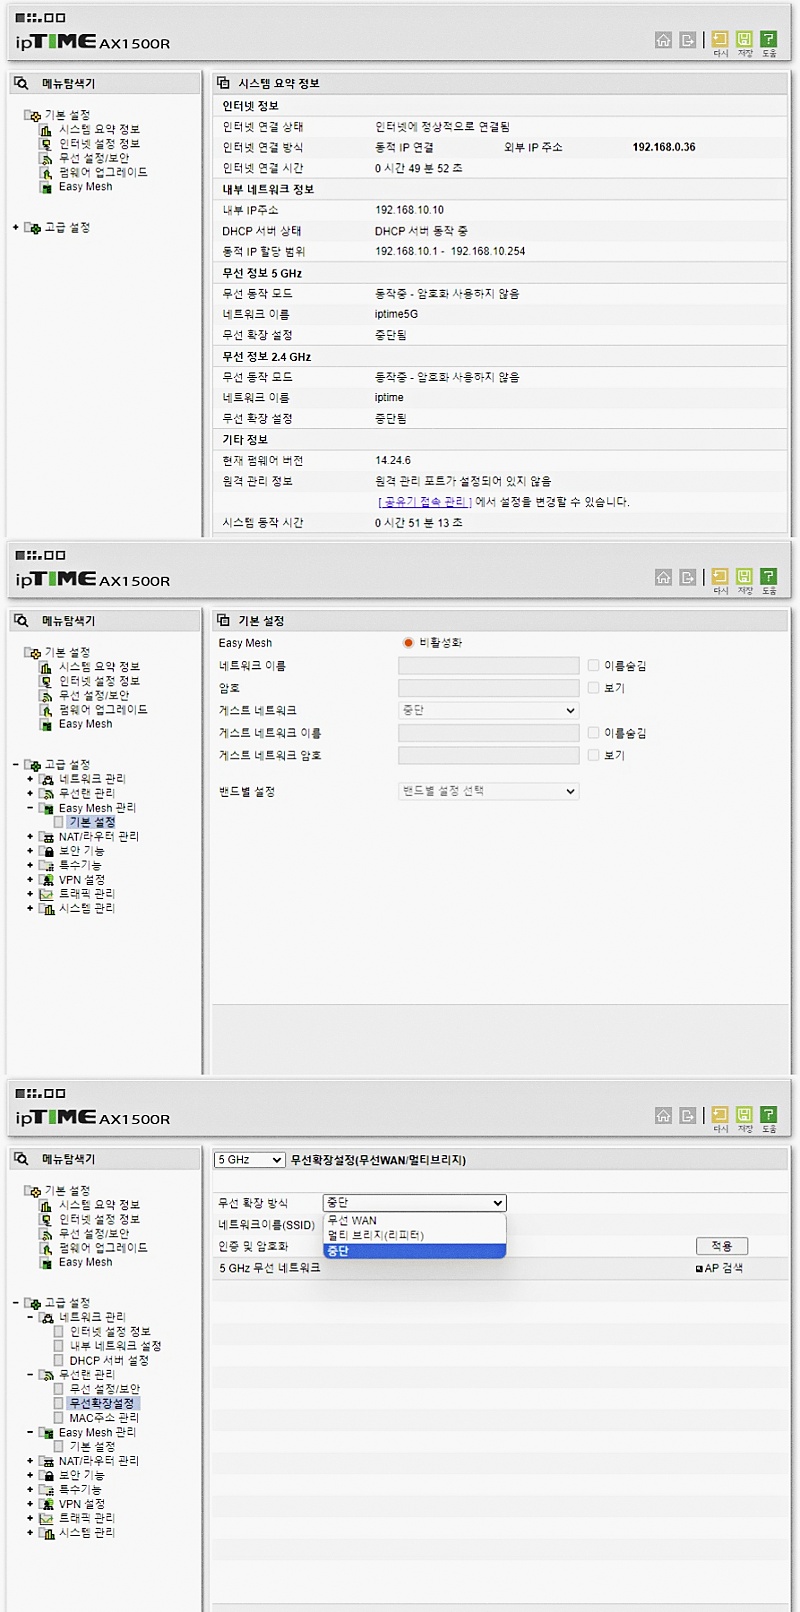
Task: Click the 암호 input field on Easy Mesh page
Action: [489, 688]
